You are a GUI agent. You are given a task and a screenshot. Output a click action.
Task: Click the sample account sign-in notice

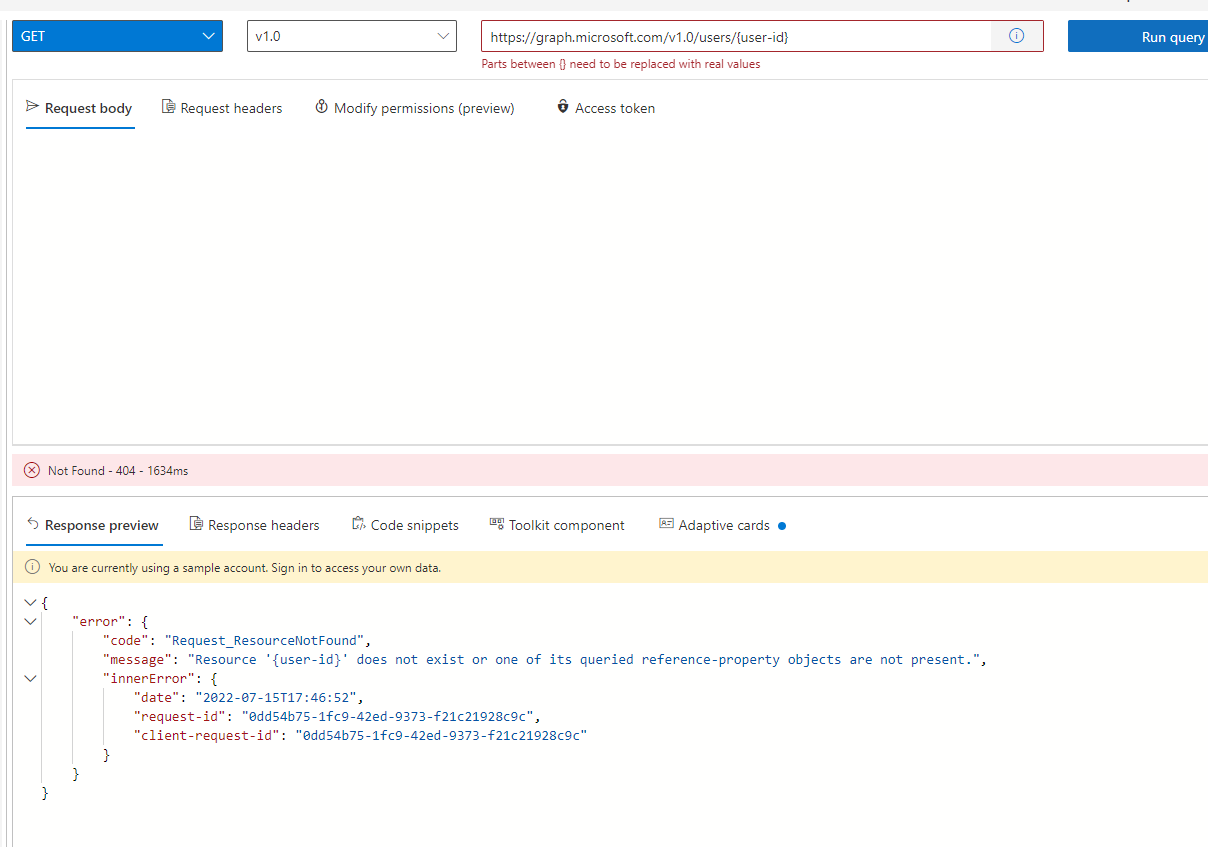(244, 567)
